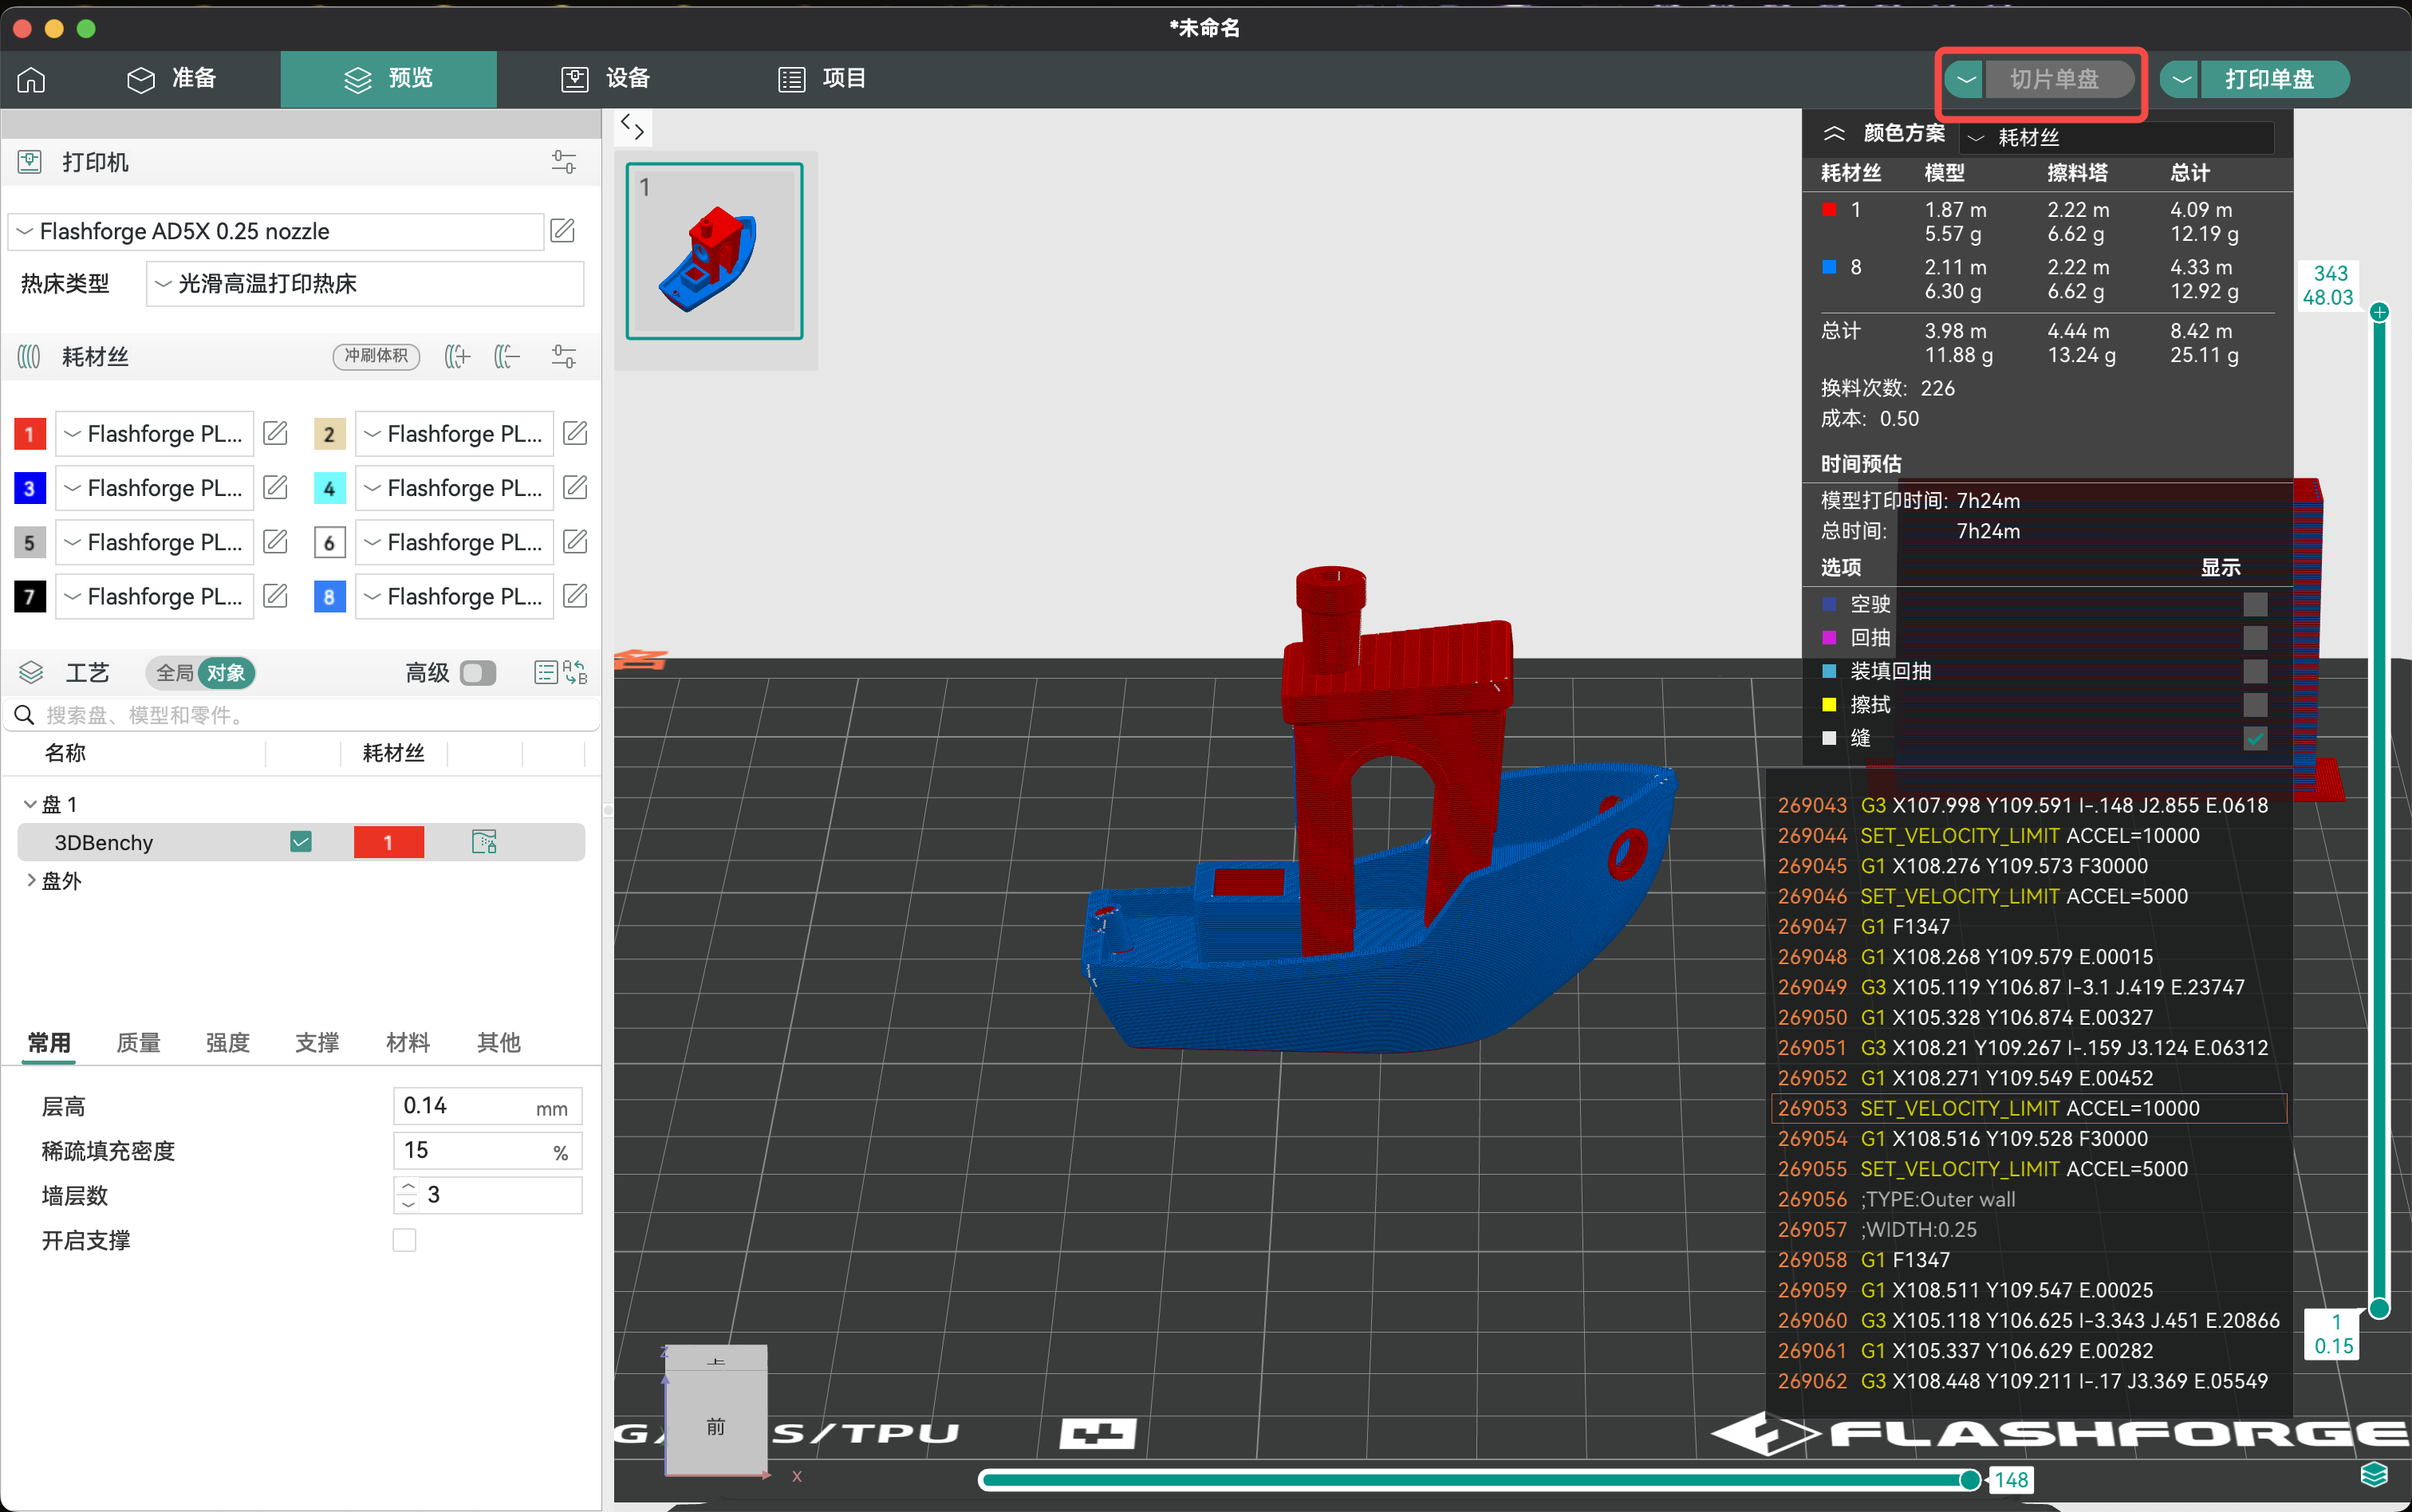Click the layer height input field
This screenshot has width=2412, height=1512.
(x=488, y=1106)
